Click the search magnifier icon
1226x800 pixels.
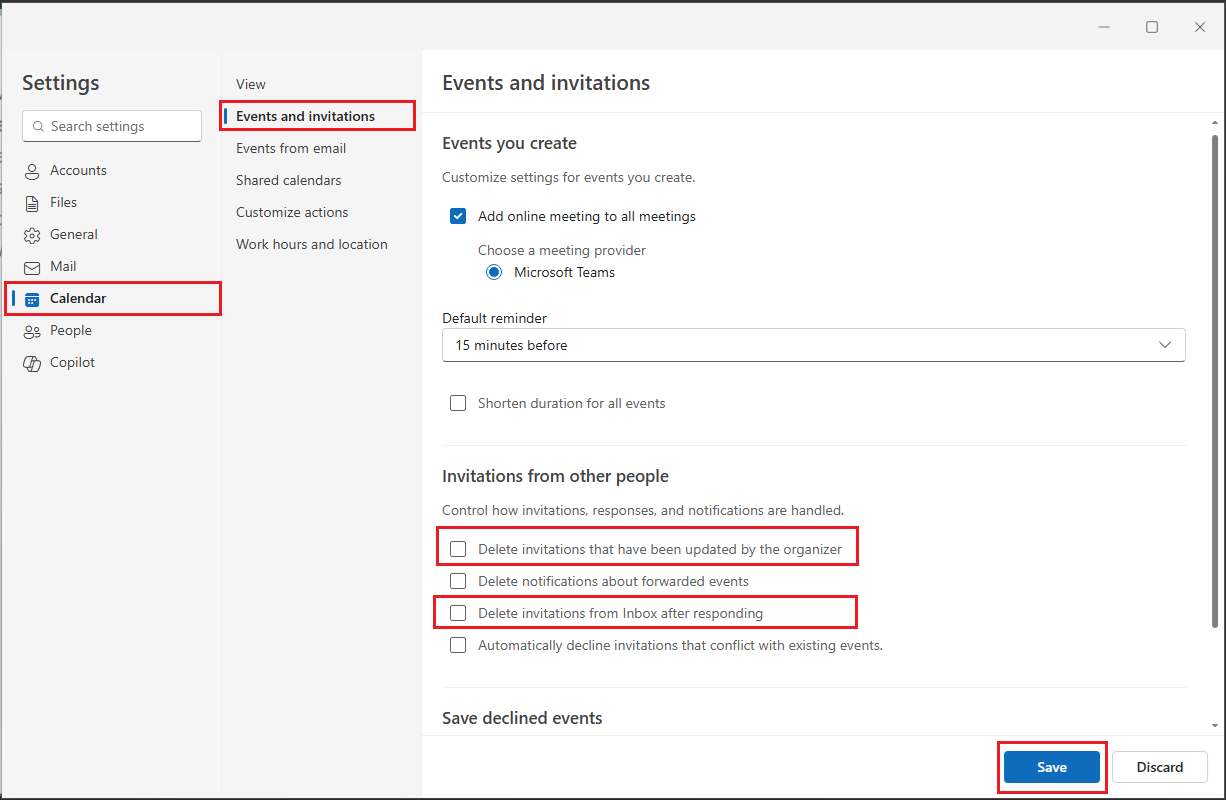coord(39,127)
